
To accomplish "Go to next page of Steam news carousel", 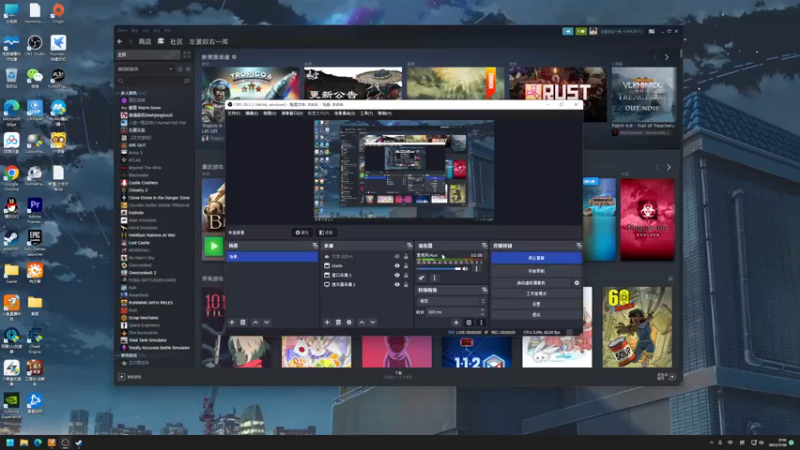I will coord(666,57).
